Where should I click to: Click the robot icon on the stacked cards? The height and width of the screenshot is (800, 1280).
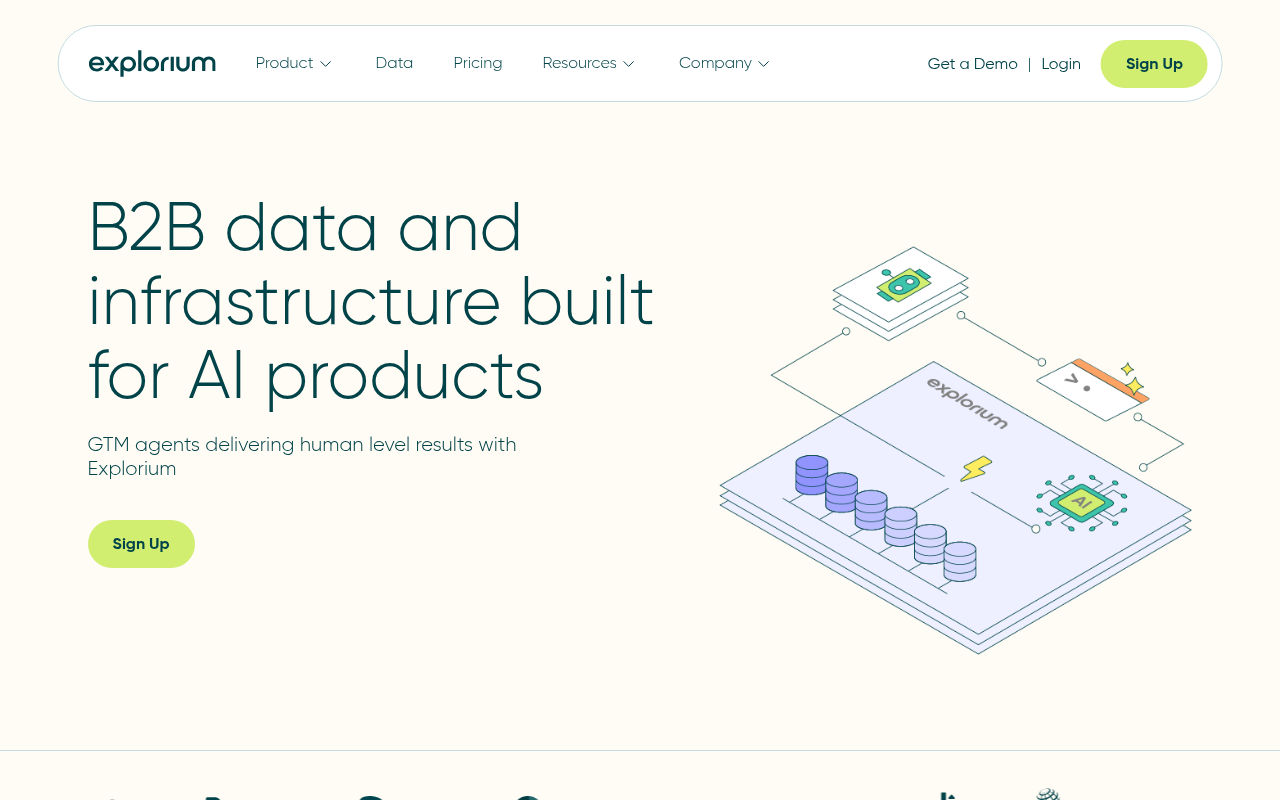pyautogui.click(x=903, y=285)
